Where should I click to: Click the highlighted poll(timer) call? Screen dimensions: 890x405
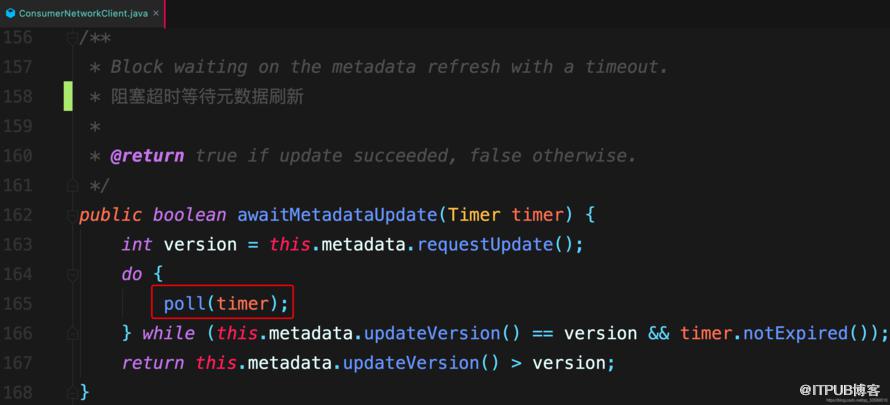(x=222, y=302)
